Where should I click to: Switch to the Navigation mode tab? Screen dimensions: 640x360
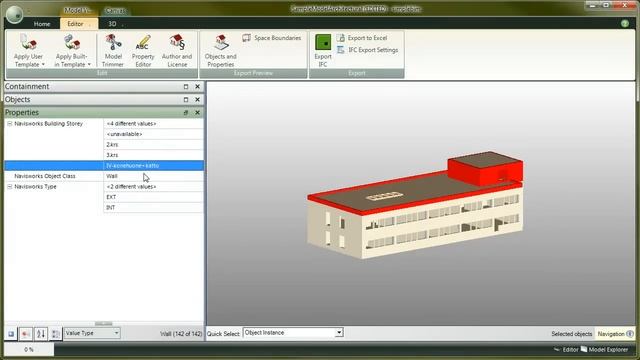pos(611,334)
